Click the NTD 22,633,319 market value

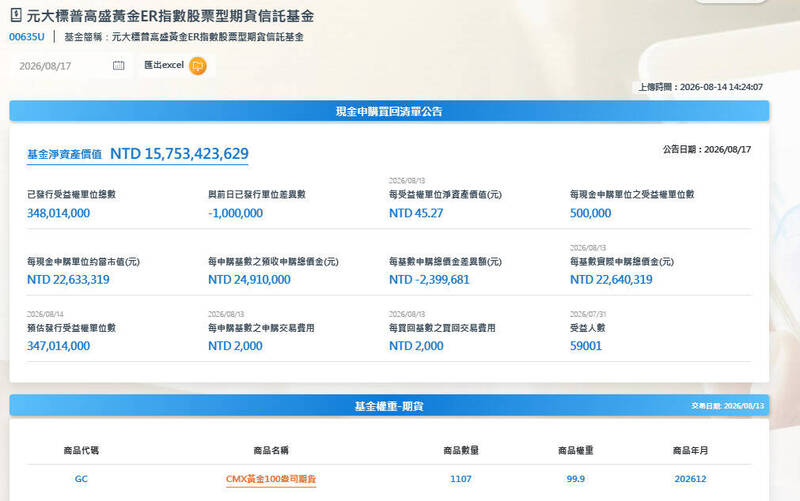pos(68,280)
